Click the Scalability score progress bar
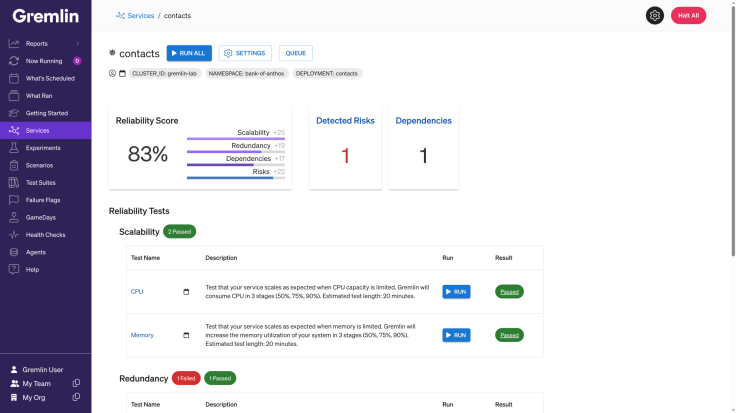Viewport: 736px width, 413px height. pyautogui.click(x=236, y=139)
